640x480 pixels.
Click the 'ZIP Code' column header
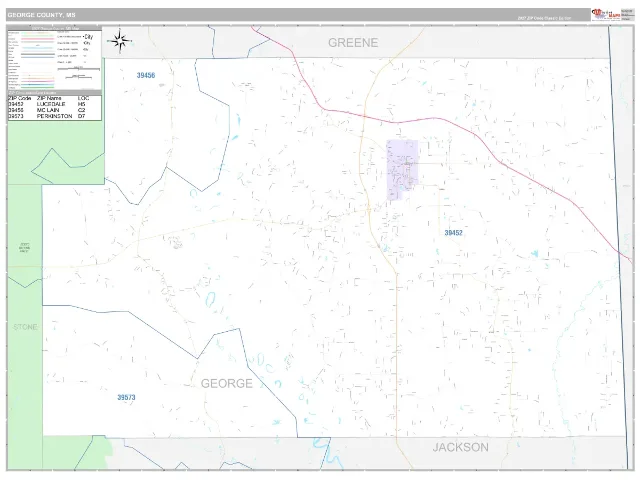(x=20, y=98)
